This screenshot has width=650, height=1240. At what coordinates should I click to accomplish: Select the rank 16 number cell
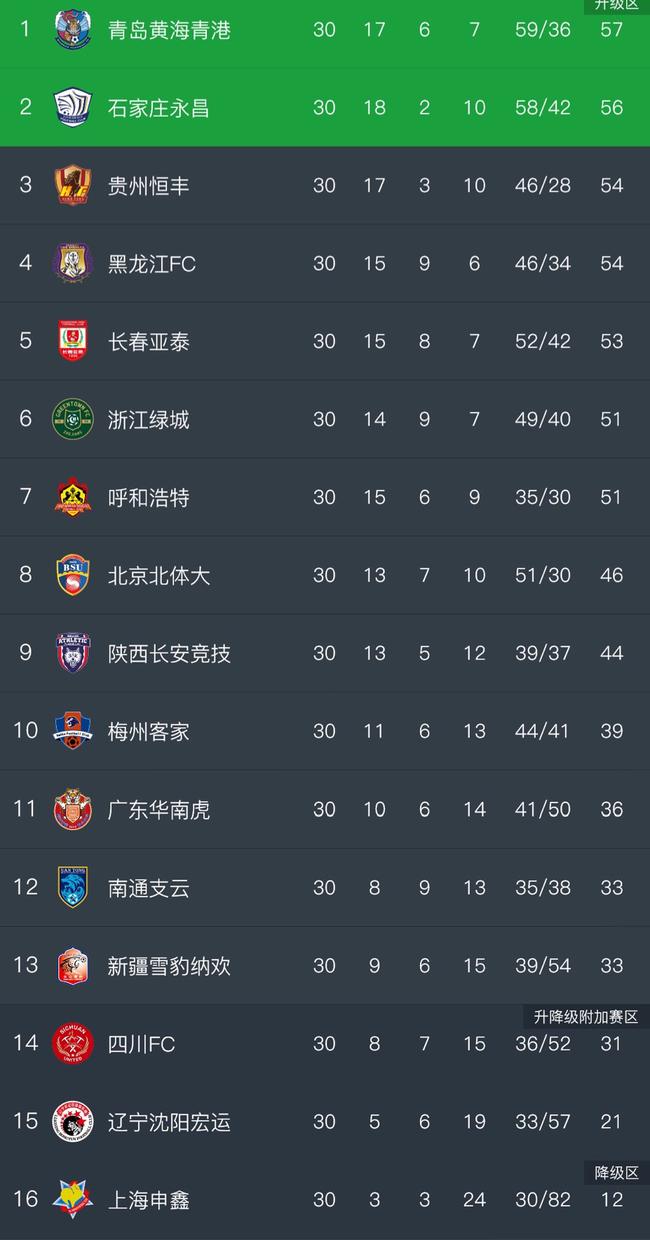pyautogui.click(x=25, y=1199)
